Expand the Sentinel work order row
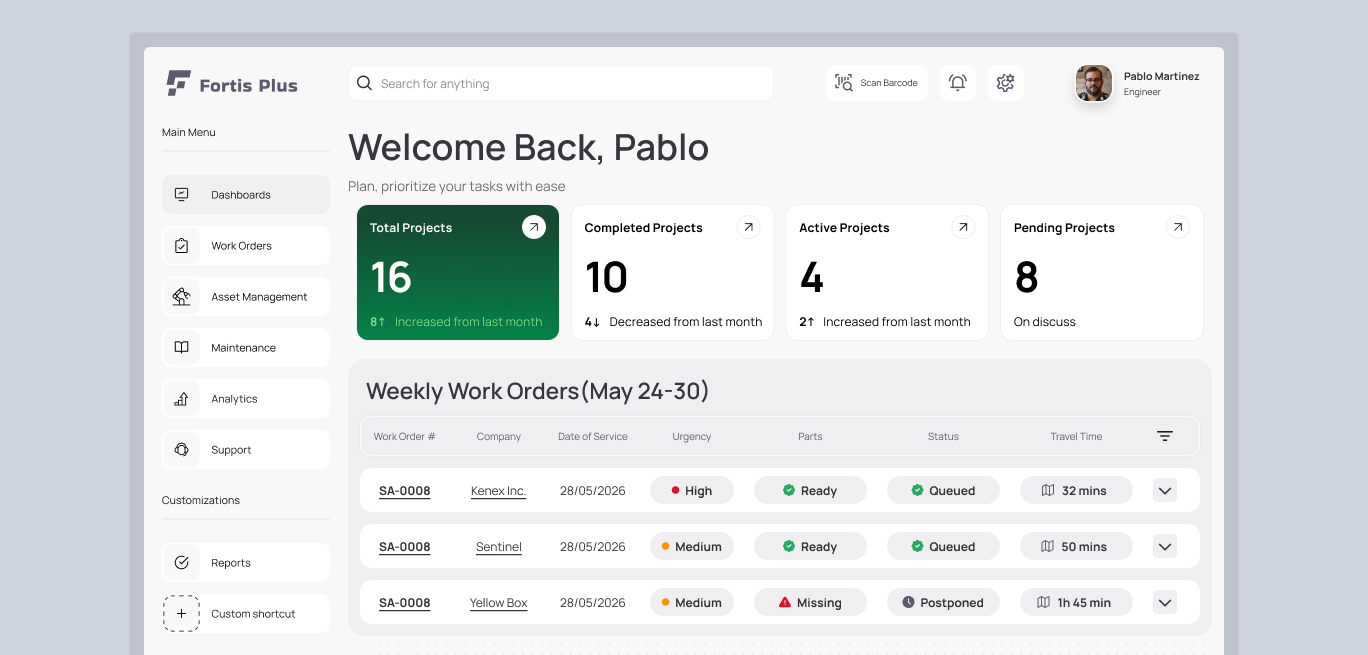Viewport: 1368px width, 655px height. (x=1165, y=547)
